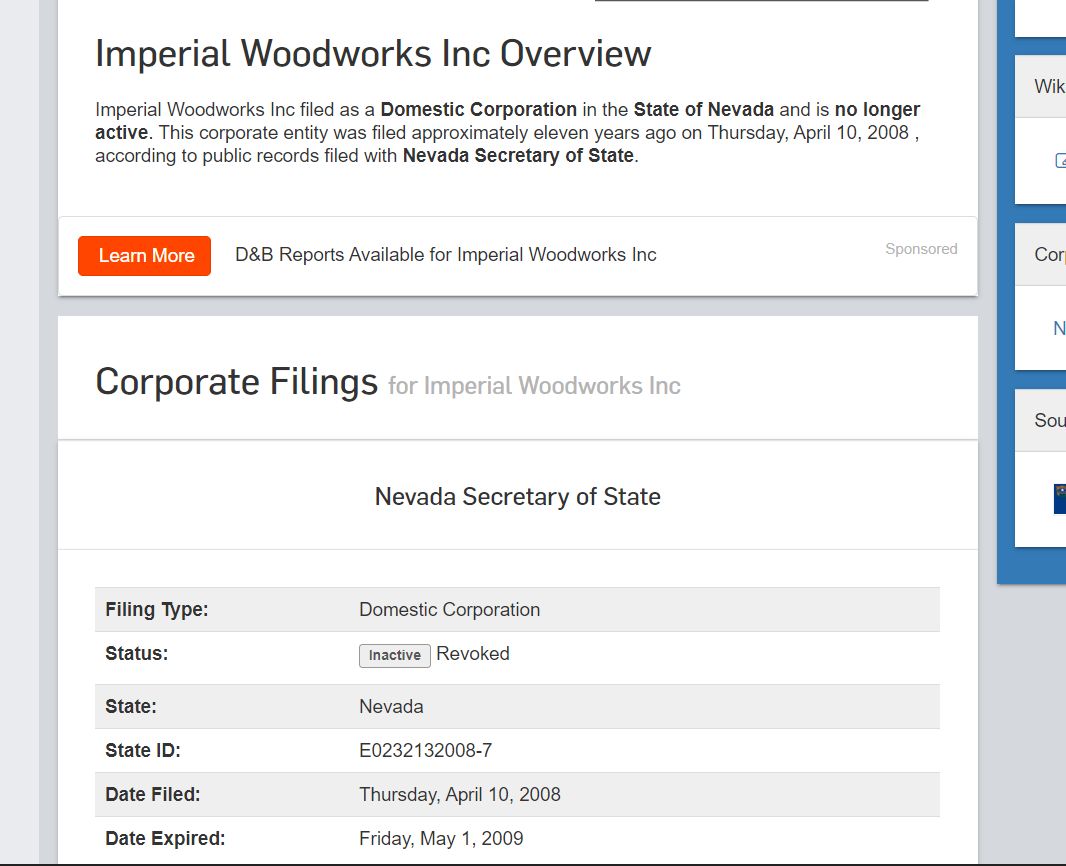The height and width of the screenshot is (866, 1066).
Task: Open the blue link under the Corp sidebar header
Action: click(1059, 328)
